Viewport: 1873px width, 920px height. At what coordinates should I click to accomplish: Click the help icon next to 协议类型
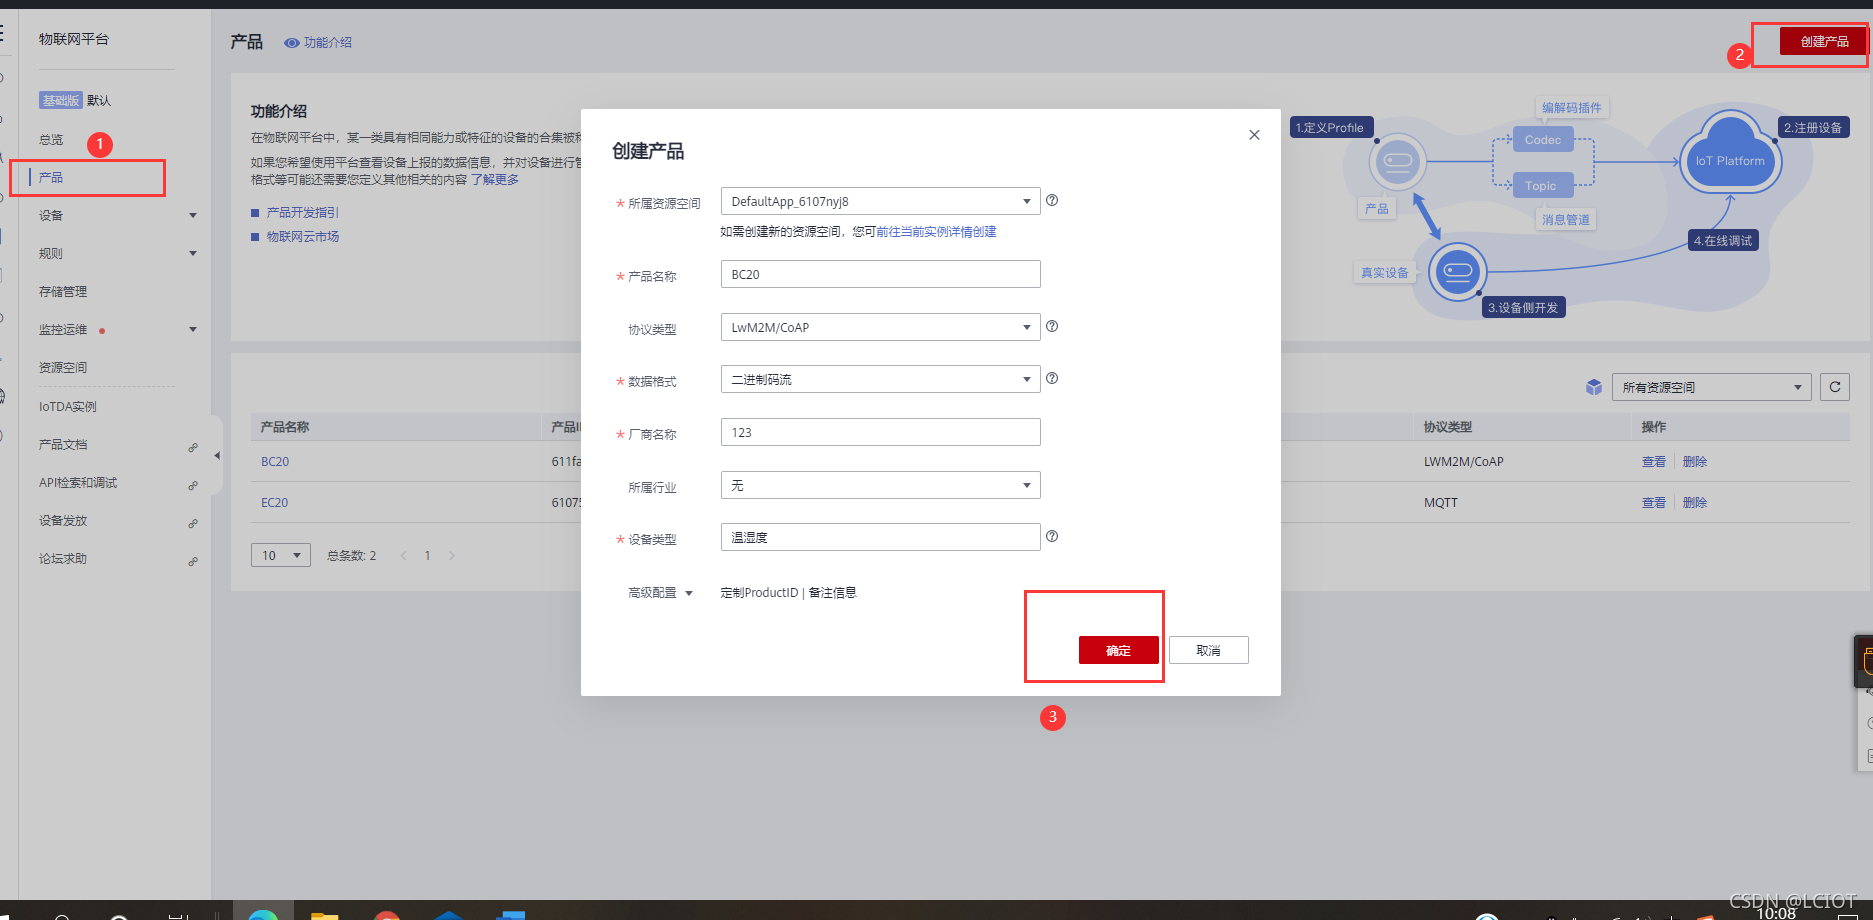coord(1052,326)
